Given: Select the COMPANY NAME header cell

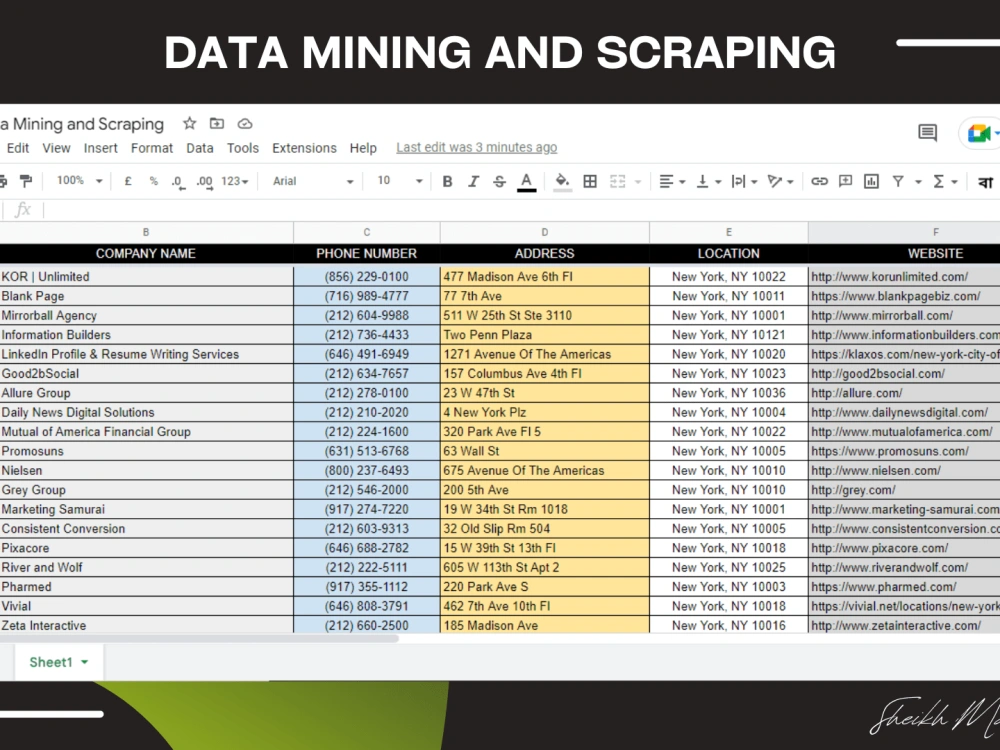Looking at the screenshot, I should (x=146, y=253).
